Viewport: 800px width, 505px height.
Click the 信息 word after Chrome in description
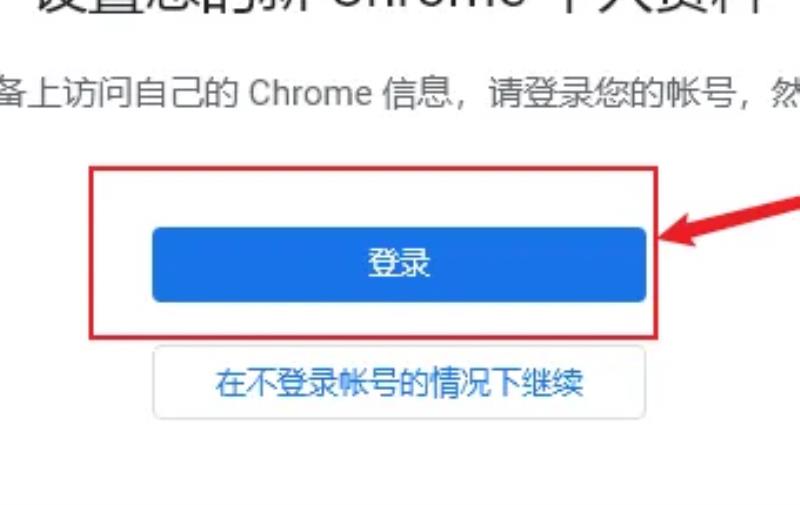click(417, 93)
